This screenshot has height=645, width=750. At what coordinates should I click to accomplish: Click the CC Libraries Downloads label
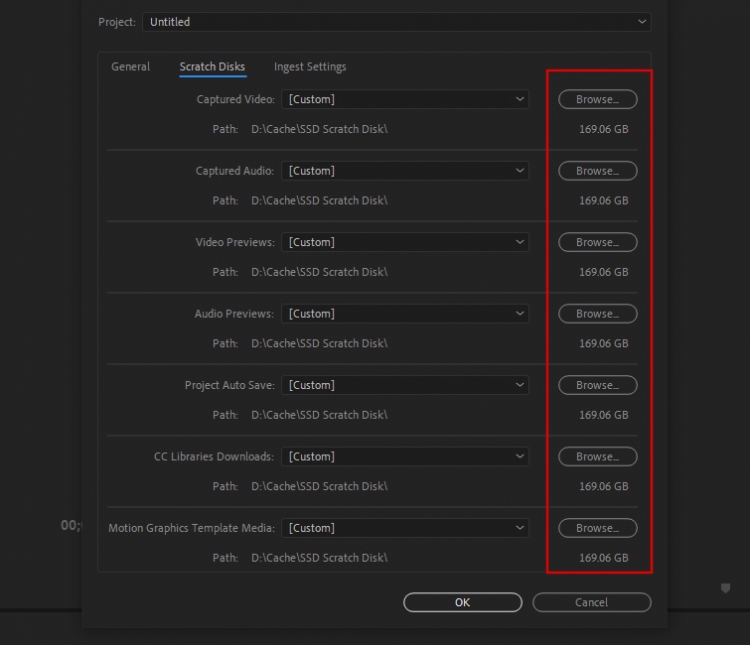tap(214, 456)
